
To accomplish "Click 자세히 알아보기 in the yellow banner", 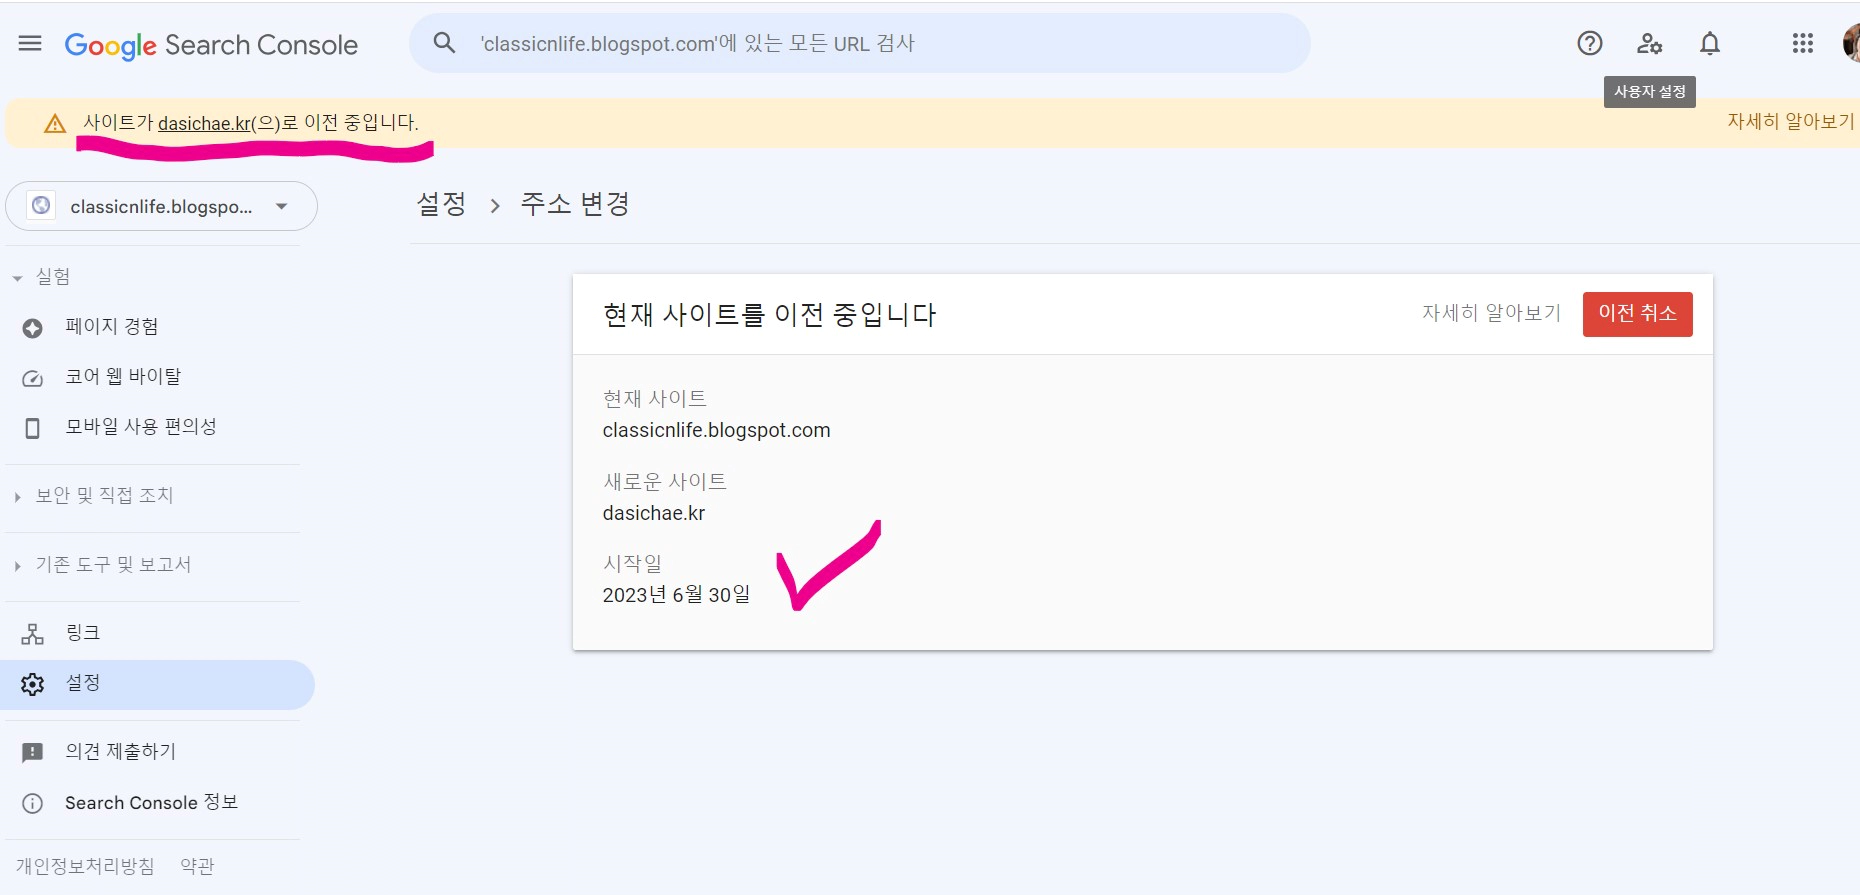I will click(1790, 121).
